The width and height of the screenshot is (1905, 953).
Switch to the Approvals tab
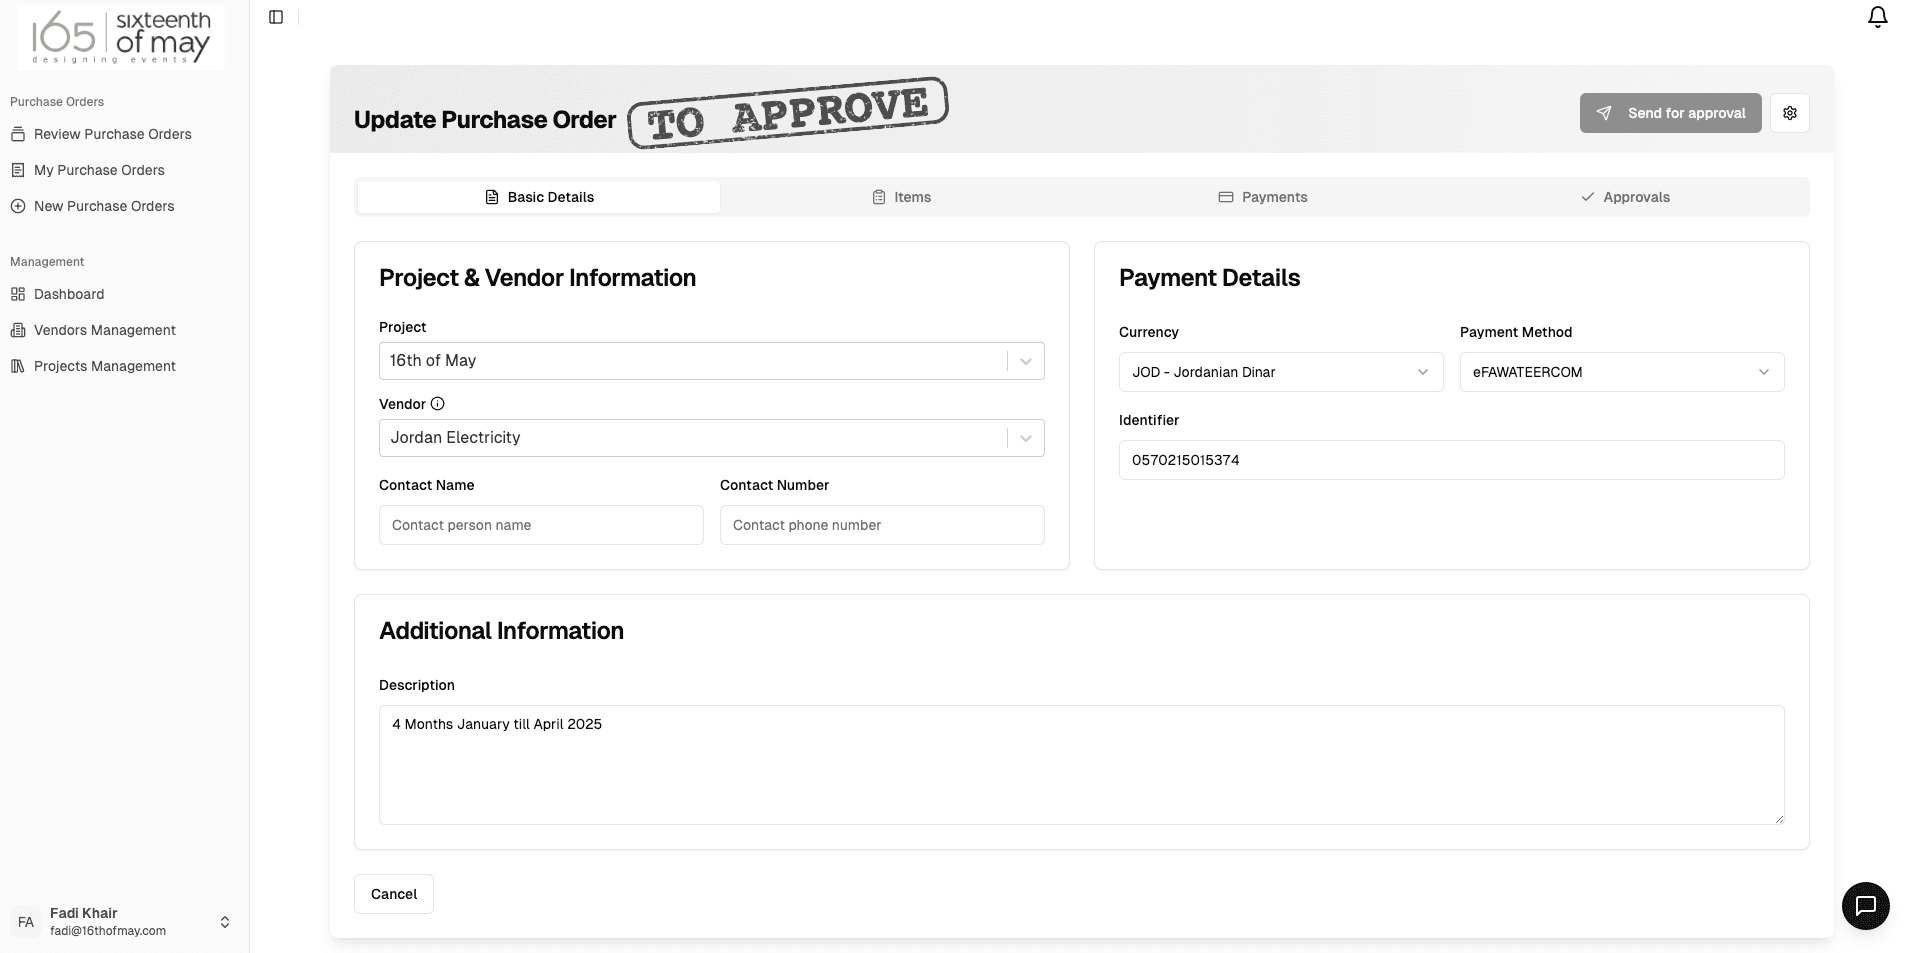[x=1625, y=197]
